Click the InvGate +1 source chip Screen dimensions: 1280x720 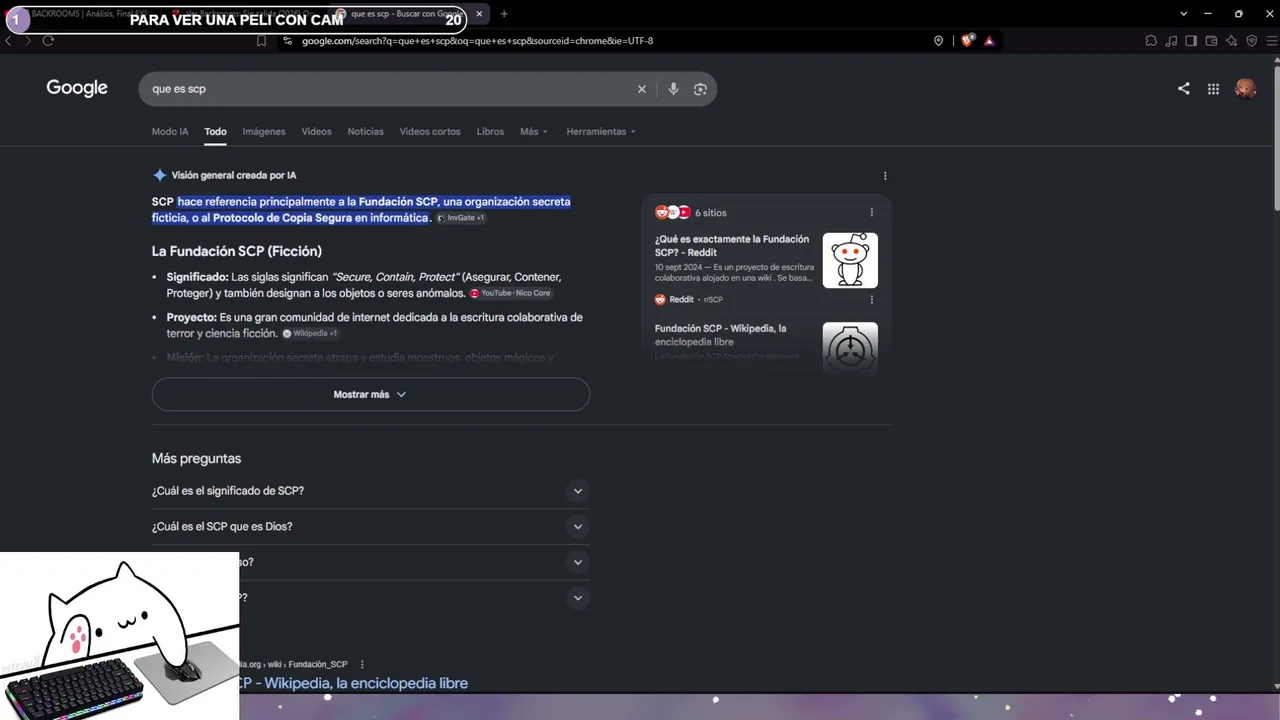click(461, 218)
